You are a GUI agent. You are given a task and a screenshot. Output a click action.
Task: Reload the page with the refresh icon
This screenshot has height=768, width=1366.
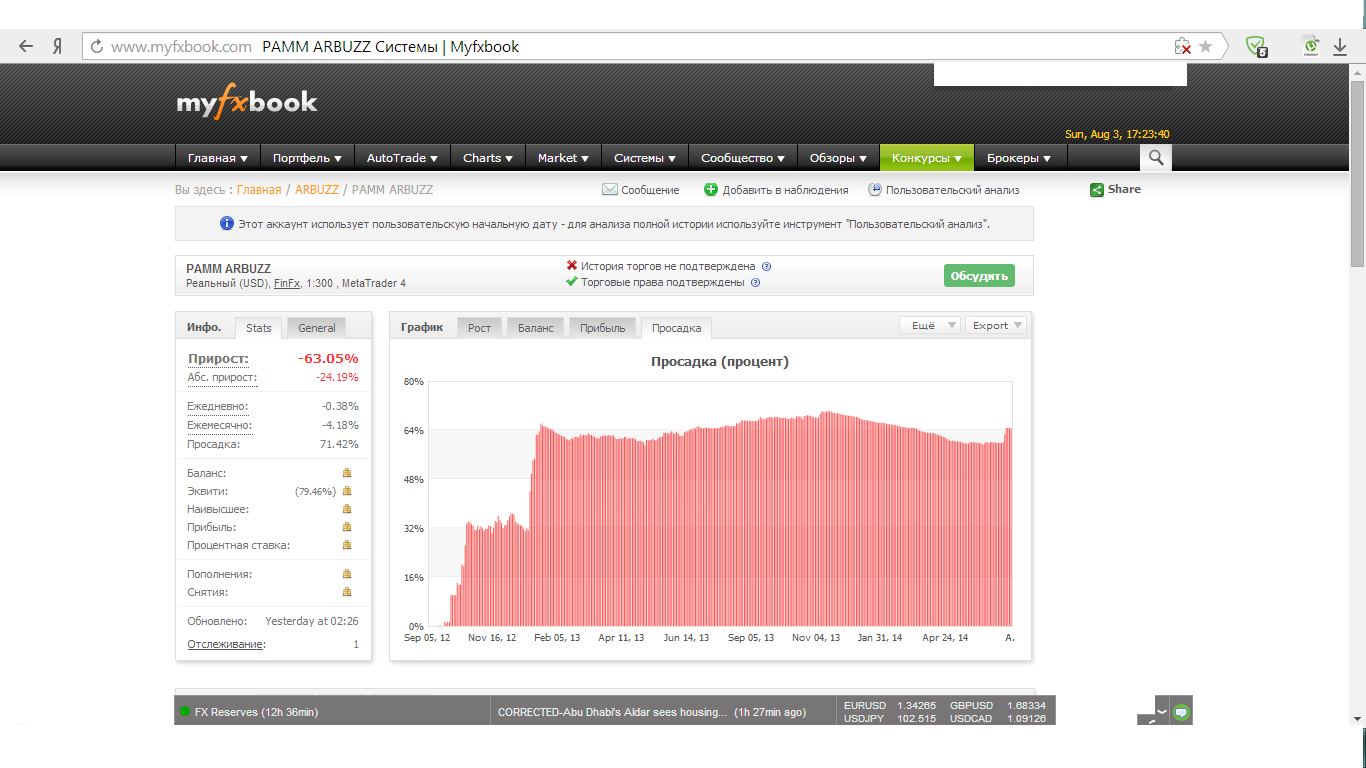[x=97, y=46]
